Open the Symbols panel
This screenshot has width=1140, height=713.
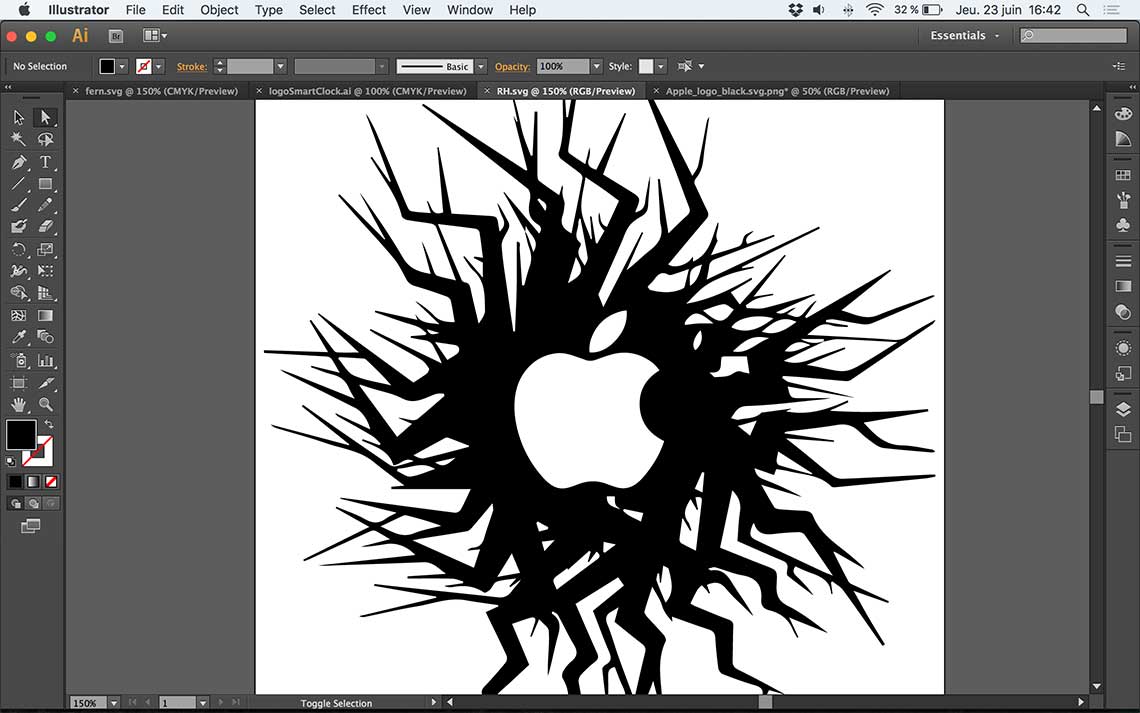(x=1123, y=225)
